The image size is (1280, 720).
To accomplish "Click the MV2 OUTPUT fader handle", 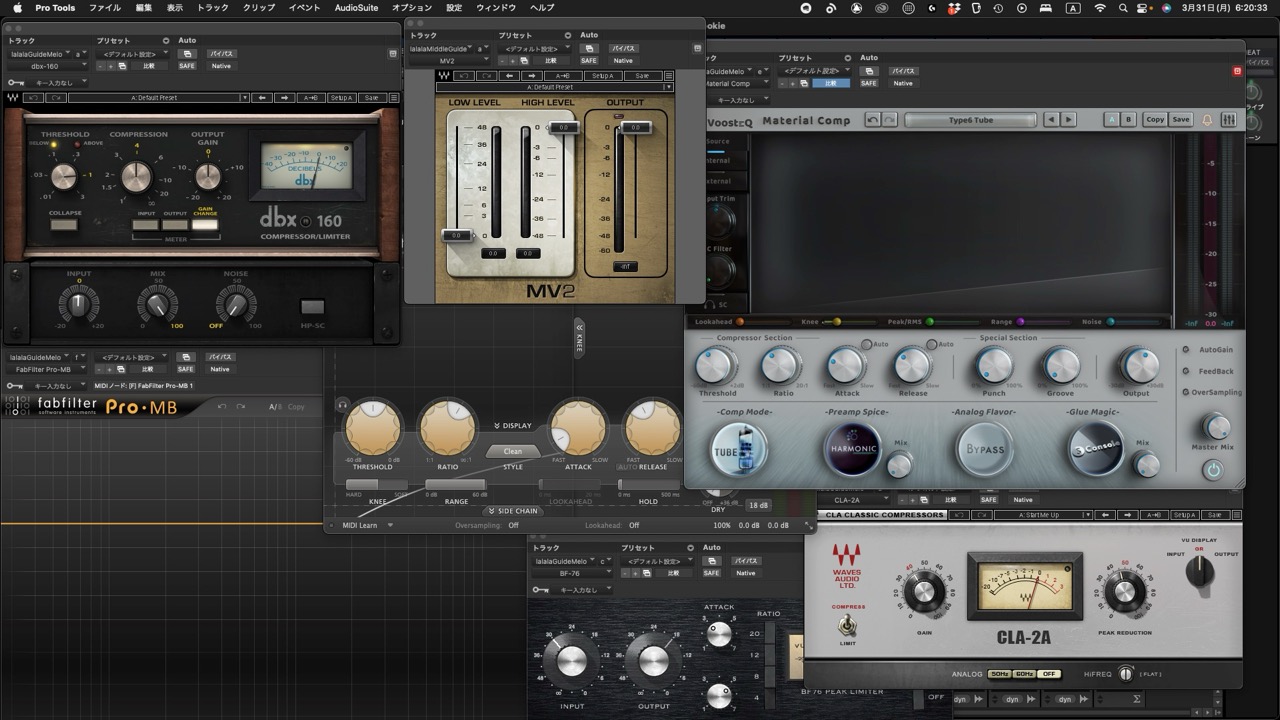I will [x=634, y=127].
